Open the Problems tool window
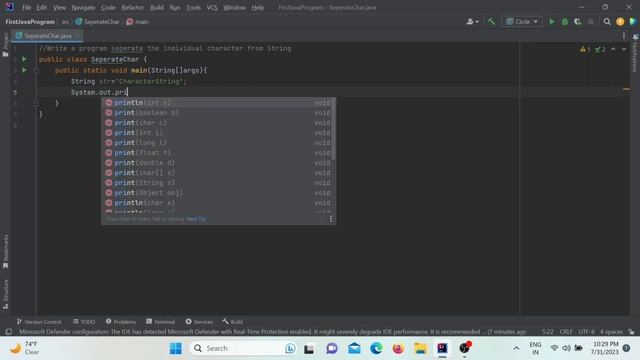The height and width of the screenshot is (360, 640). click(x=121, y=322)
